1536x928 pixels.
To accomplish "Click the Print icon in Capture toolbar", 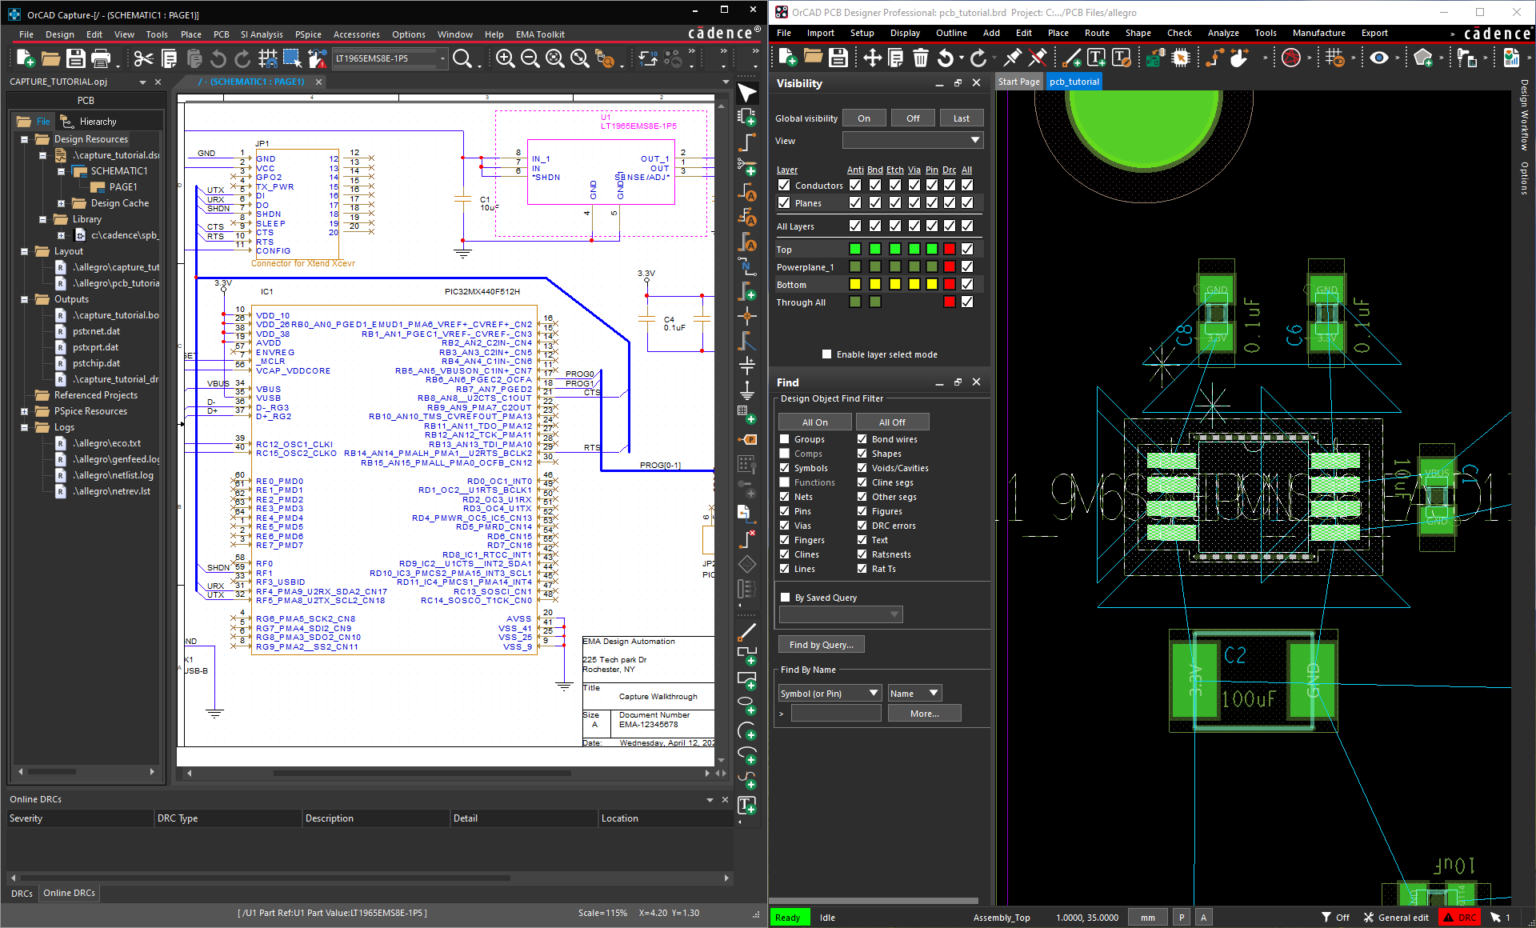I will pyautogui.click(x=100, y=58).
